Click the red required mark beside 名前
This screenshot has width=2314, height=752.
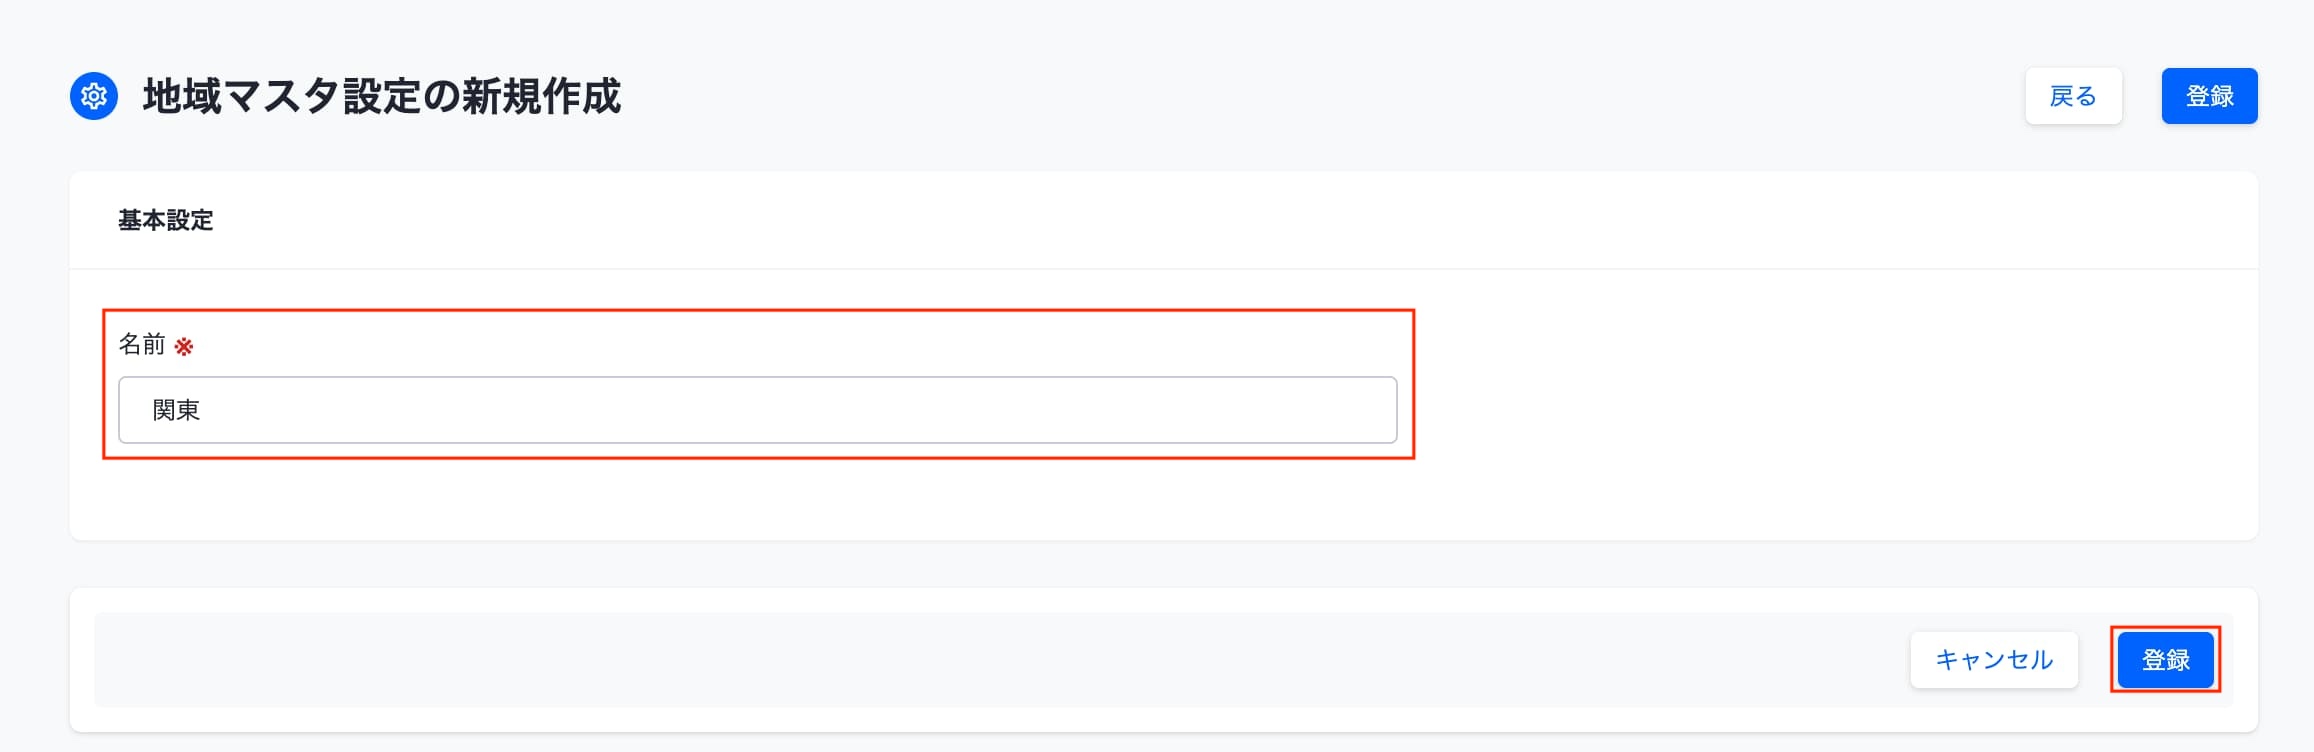(184, 347)
